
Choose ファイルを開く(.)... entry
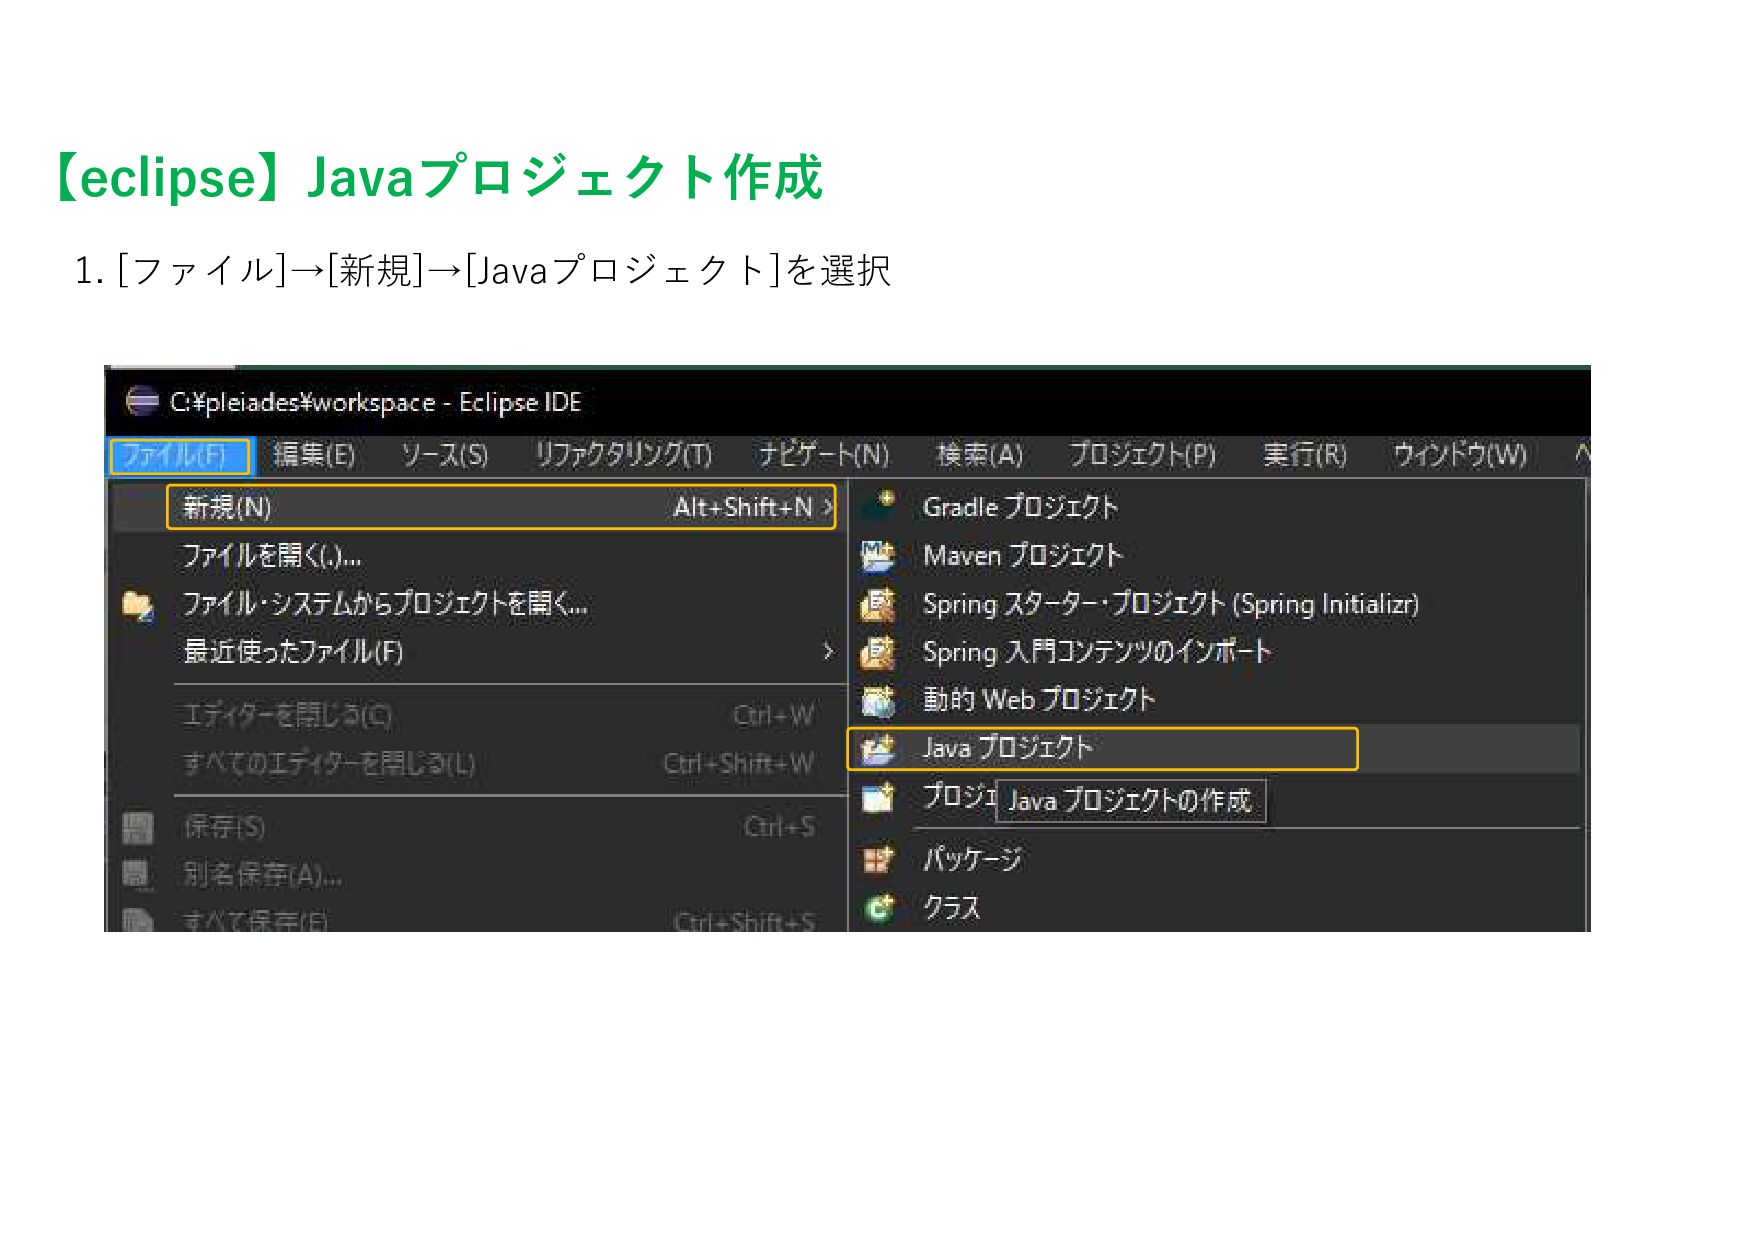point(272,556)
